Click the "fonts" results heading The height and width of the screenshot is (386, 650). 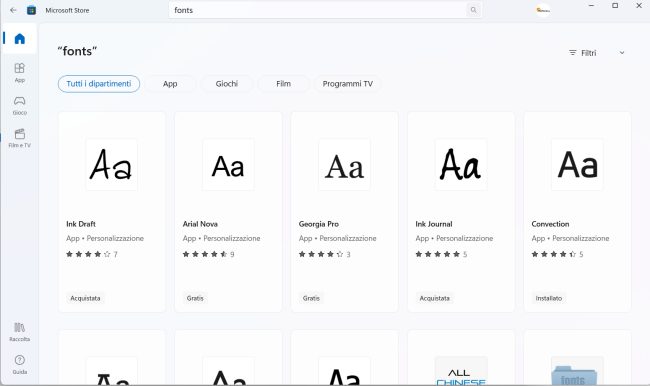click(77, 51)
